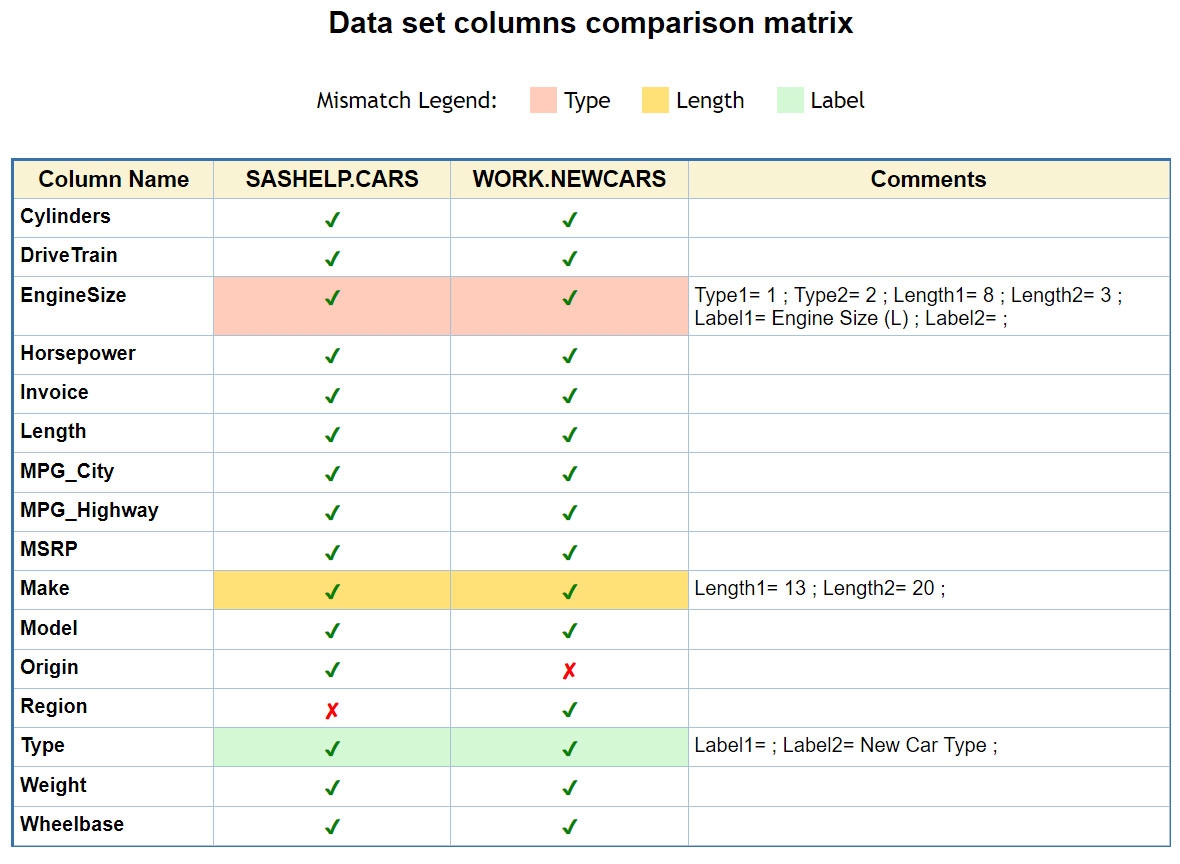Click the Comments column header
The height and width of the screenshot is (864, 1180).
point(928,179)
